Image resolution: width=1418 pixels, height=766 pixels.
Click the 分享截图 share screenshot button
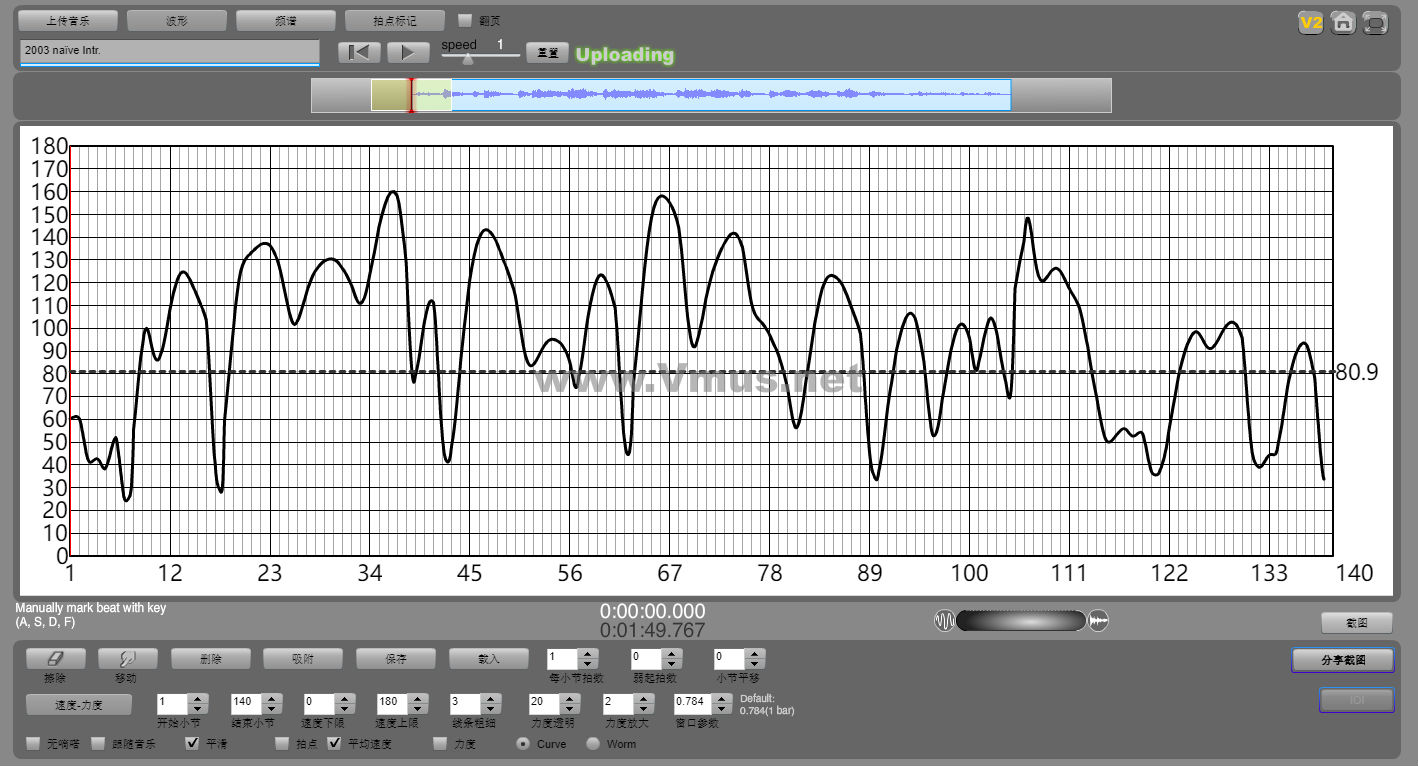[x=1342, y=660]
